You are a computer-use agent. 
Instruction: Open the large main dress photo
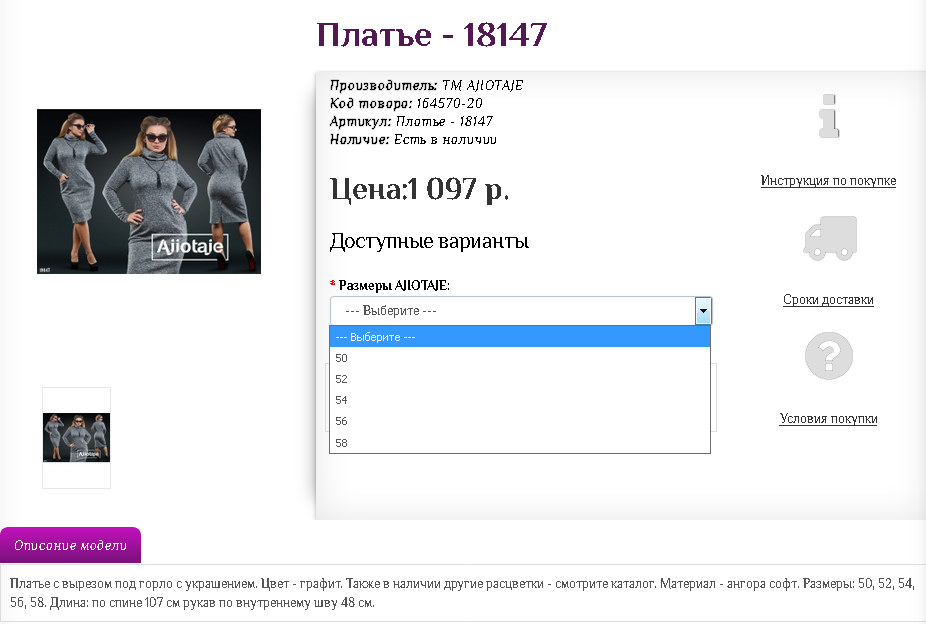[149, 191]
